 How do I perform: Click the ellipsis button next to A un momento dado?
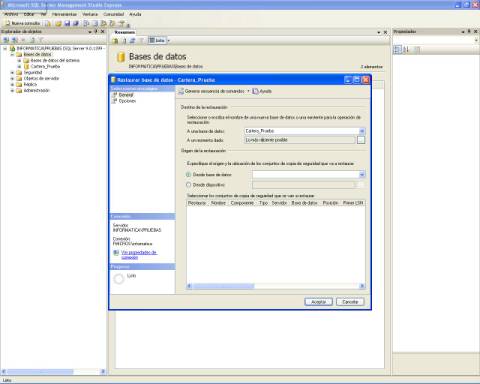point(361,140)
